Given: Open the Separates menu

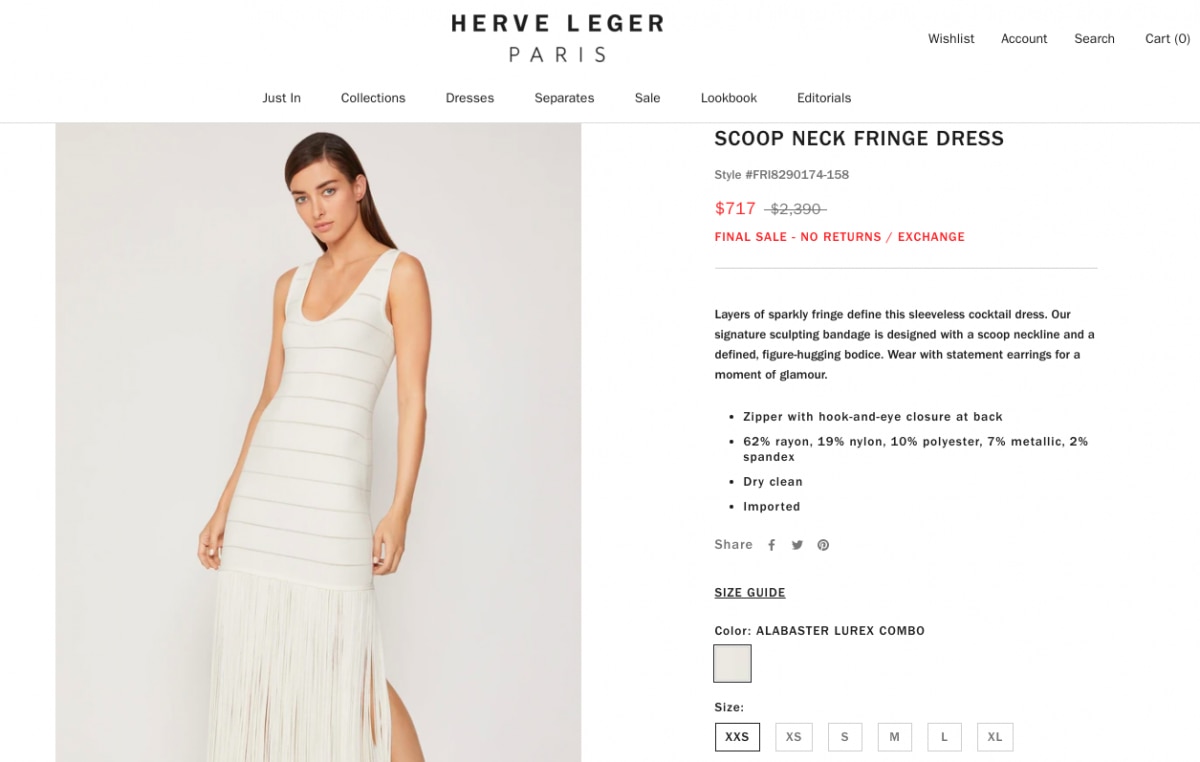Looking at the screenshot, I should (x=564, y=98).
